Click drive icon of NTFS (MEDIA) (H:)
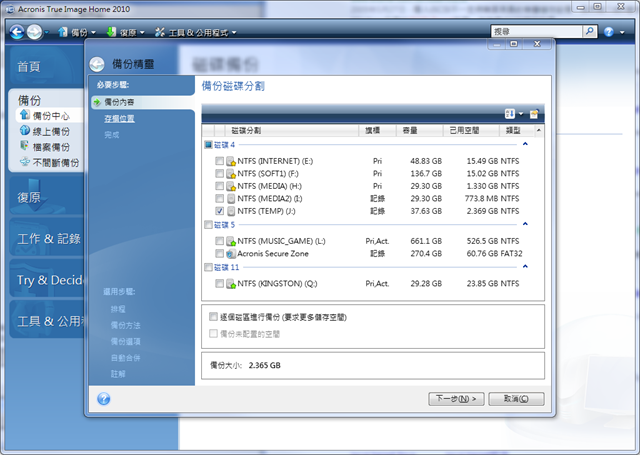This screenshot has height=455, width=640. (x=231, y=186)
